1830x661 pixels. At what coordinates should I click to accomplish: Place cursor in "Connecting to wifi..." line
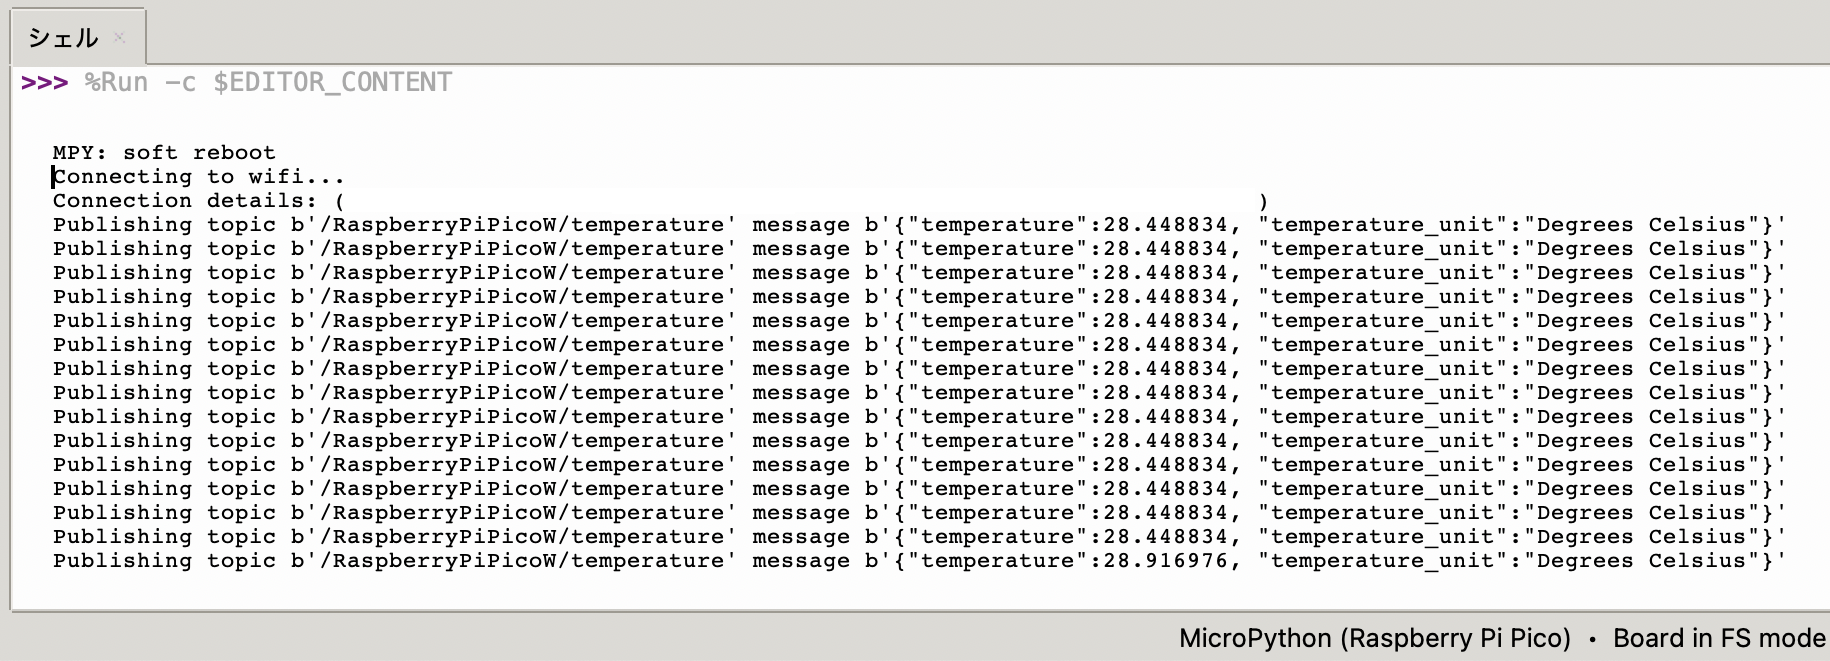coord(198,177)
